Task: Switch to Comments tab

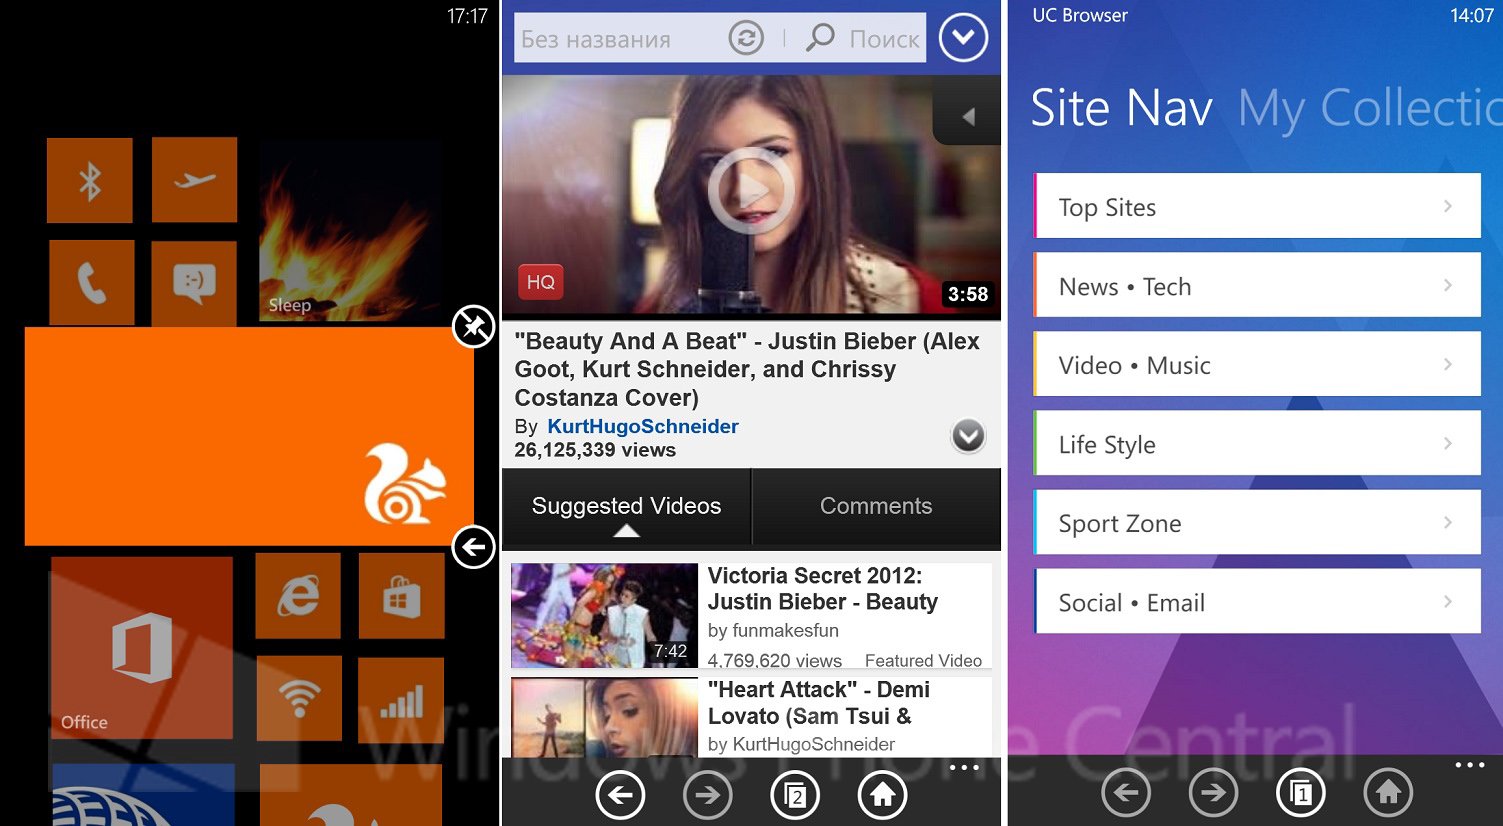Action: [x=876, y=507]
